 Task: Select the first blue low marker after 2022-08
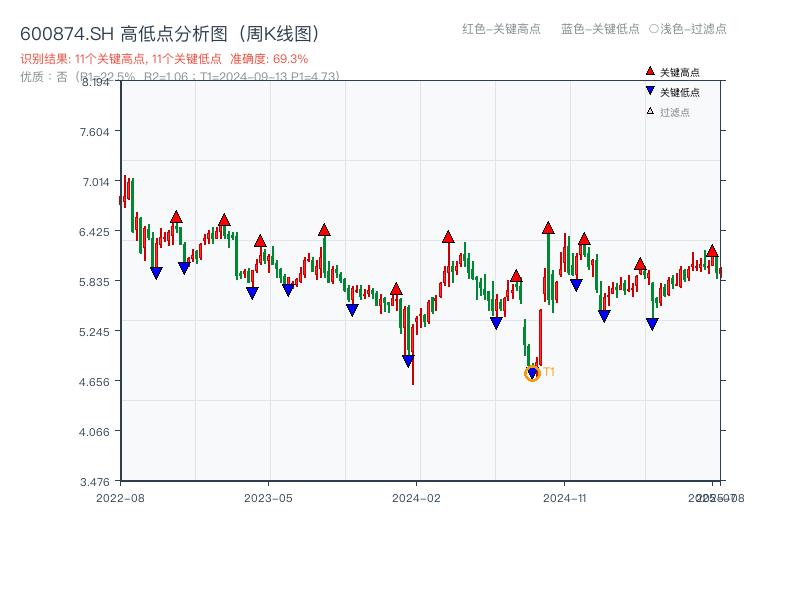pos(156,273)
